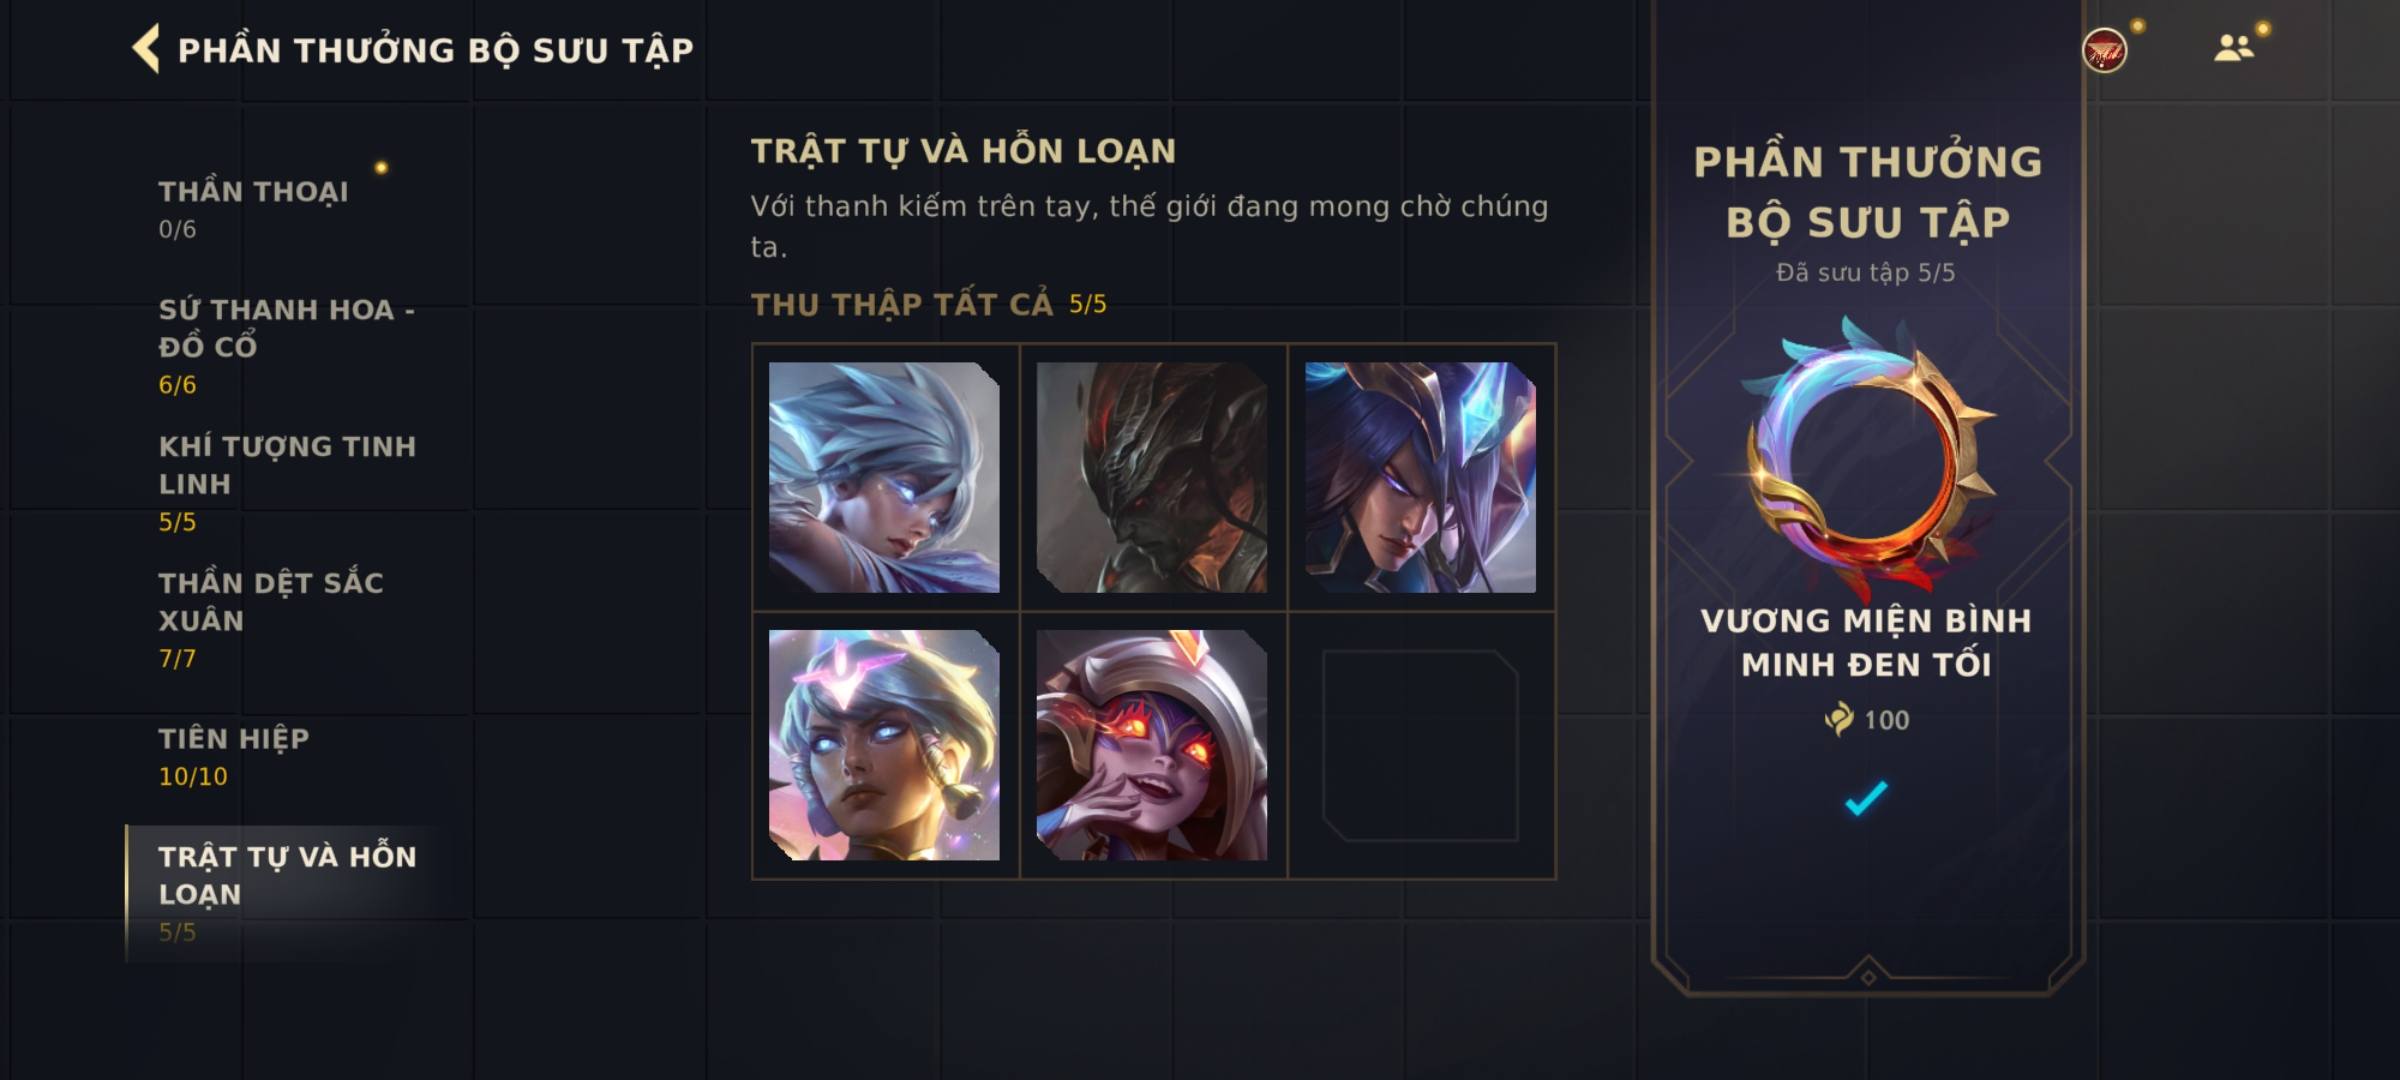2400x1080 pixels.
Task: Tap the Phần Thưởng Bộ Sưu Tập header title
Action: [x=435, y=50]
